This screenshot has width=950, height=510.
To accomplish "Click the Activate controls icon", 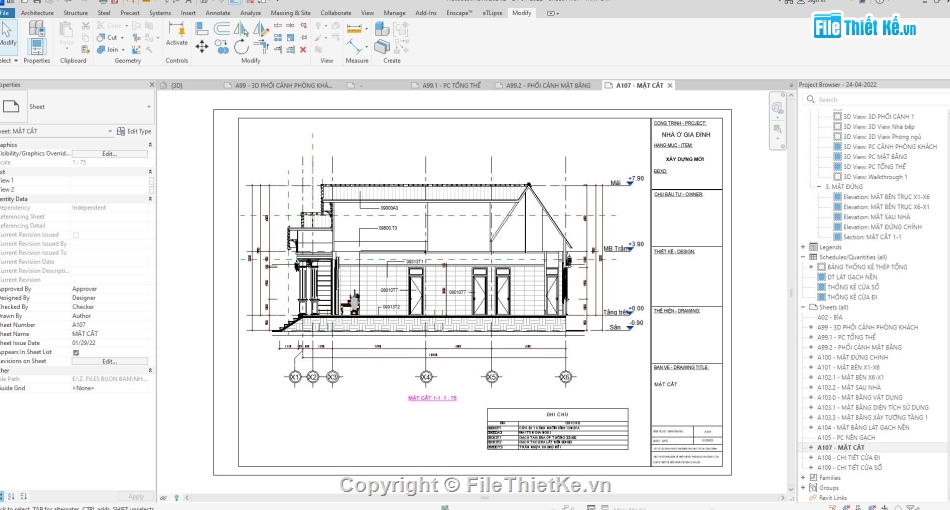I will coord(176,33).
